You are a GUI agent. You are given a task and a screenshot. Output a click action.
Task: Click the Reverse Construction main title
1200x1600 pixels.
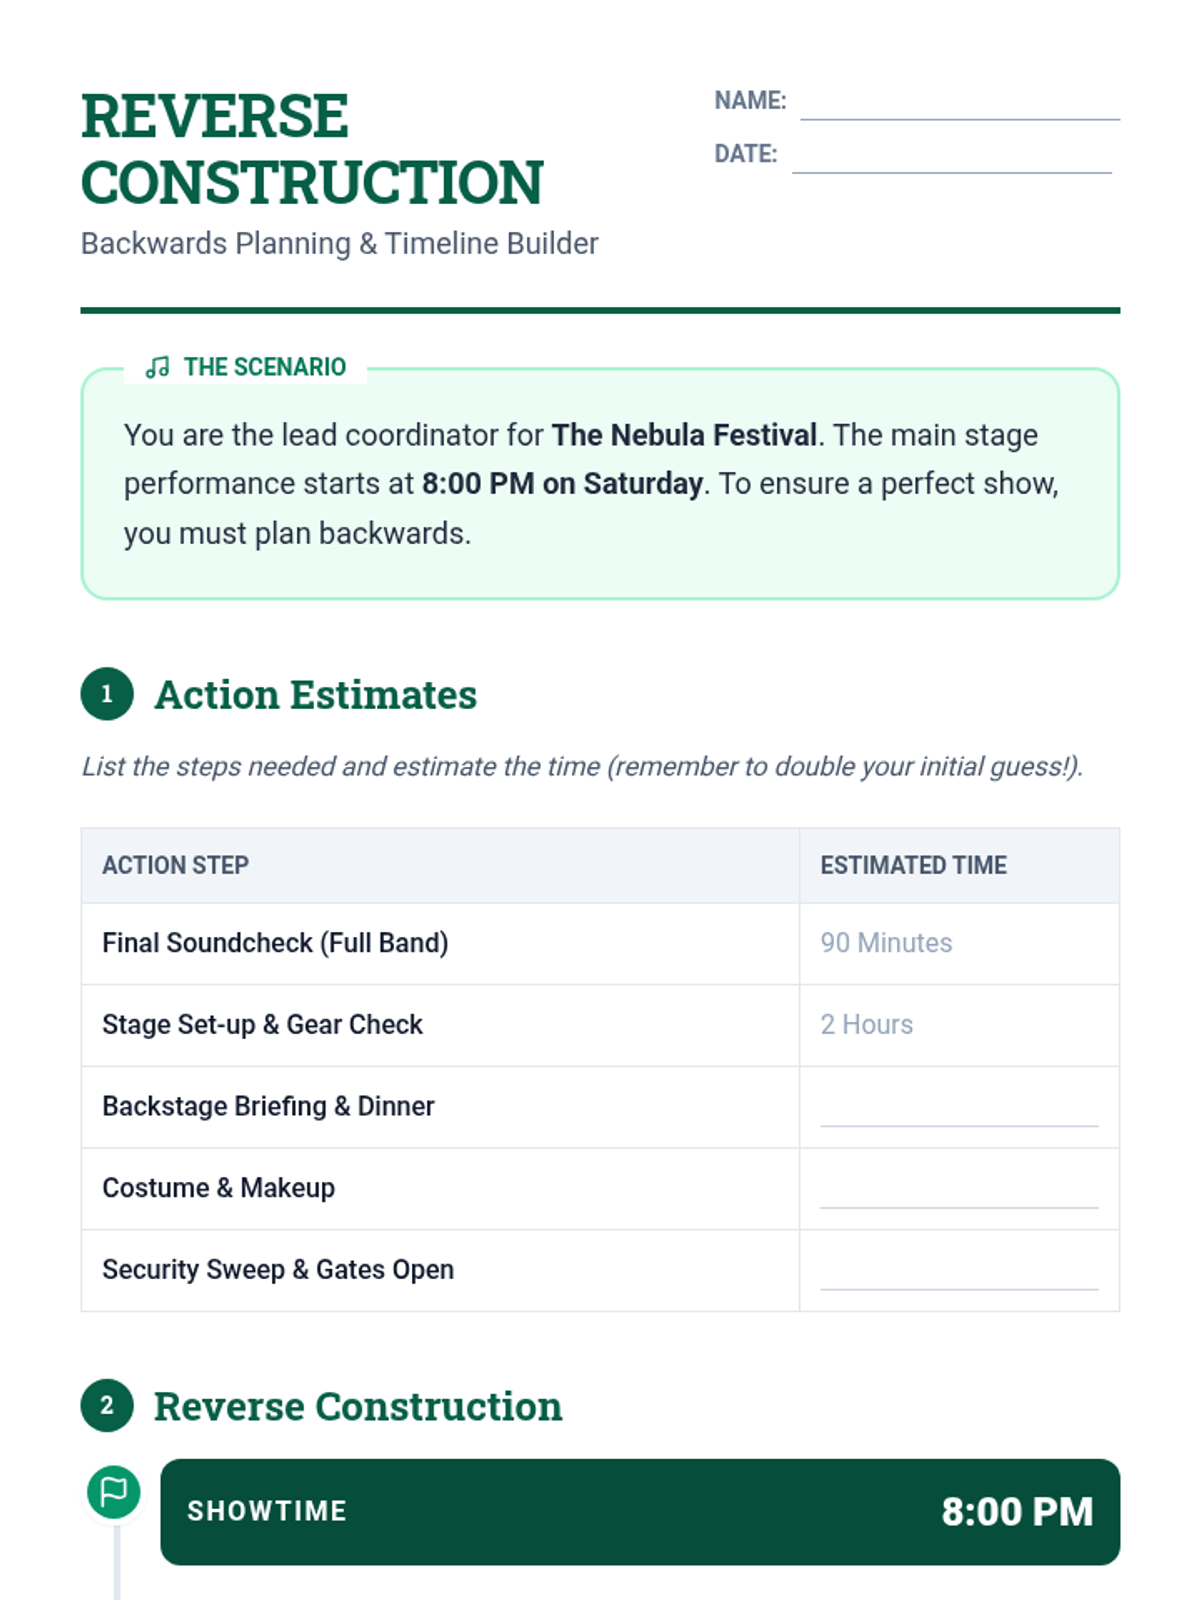click(x=311, y=149)
